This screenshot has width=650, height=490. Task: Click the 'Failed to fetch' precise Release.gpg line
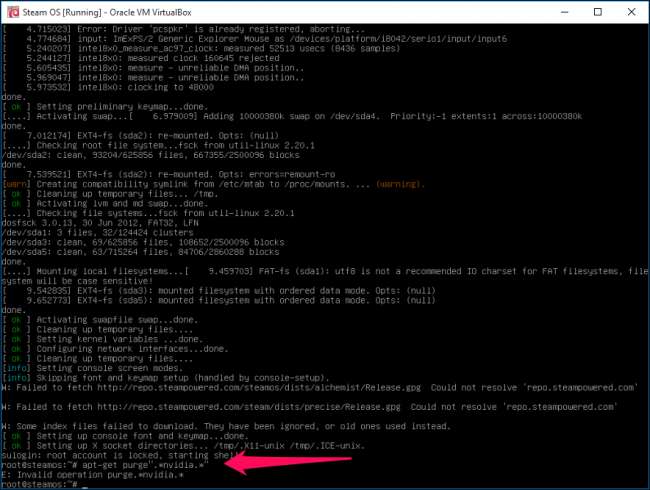309,407
